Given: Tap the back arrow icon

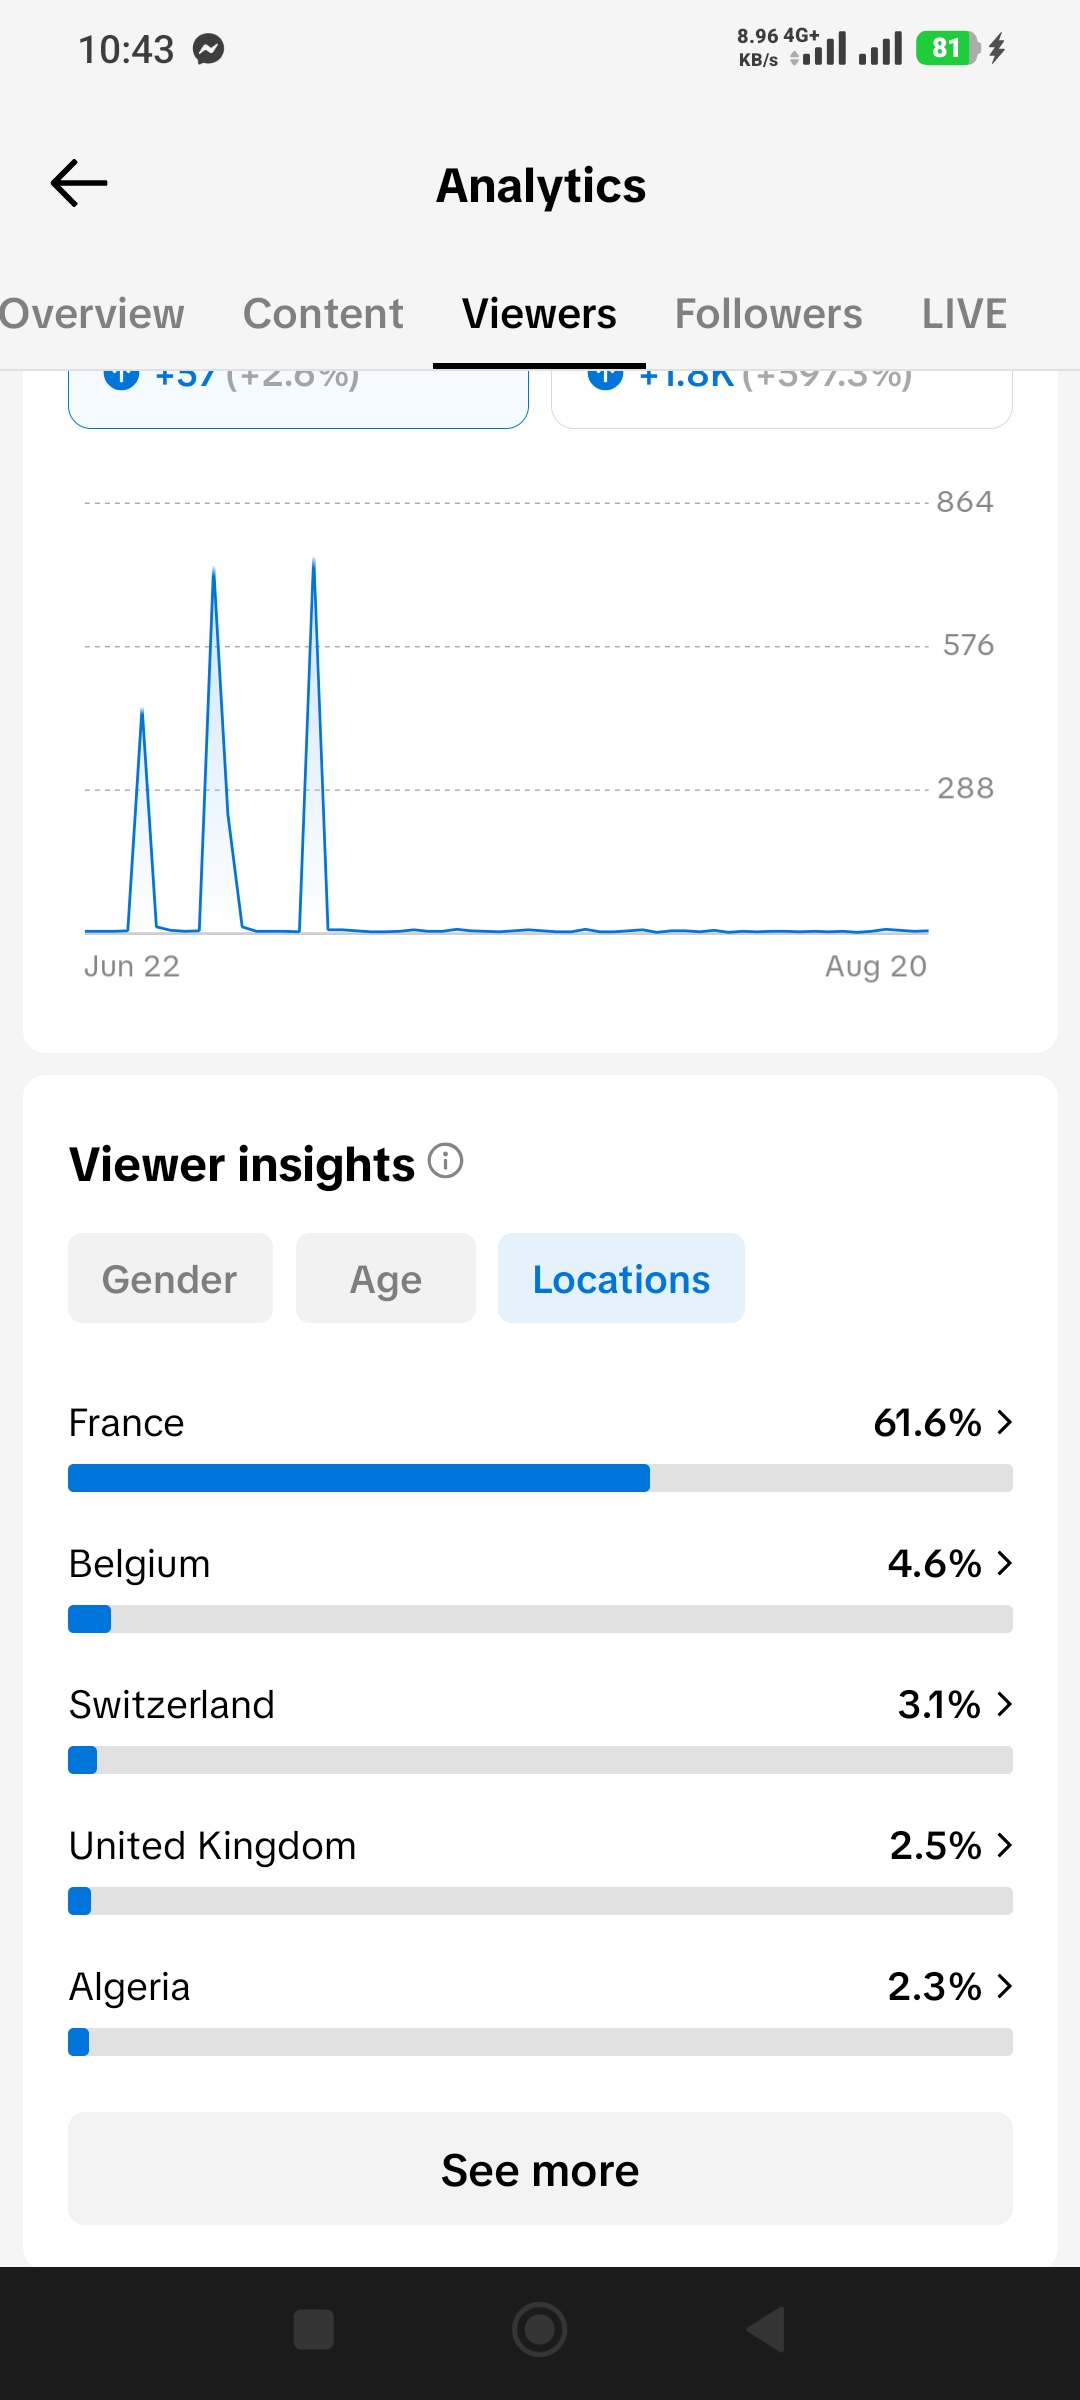Looking at the screenshot, I should (79, 183).
